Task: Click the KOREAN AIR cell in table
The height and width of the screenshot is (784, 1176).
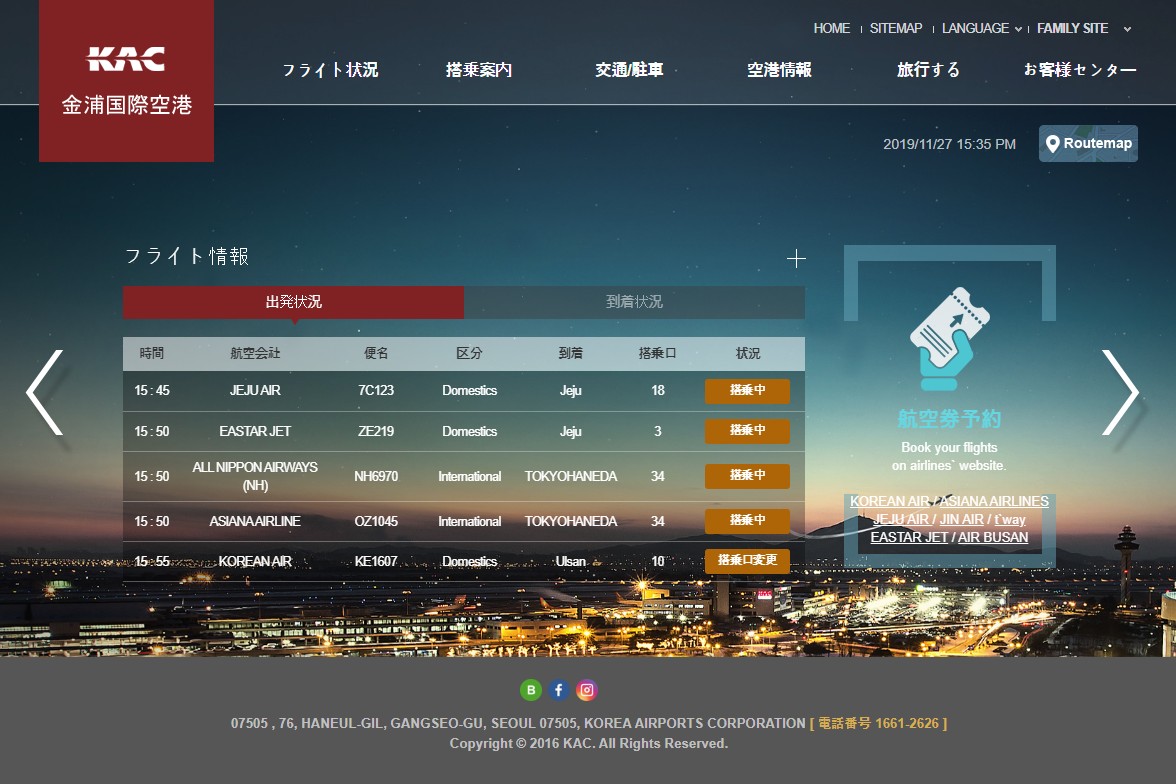Action: [255, 561]
